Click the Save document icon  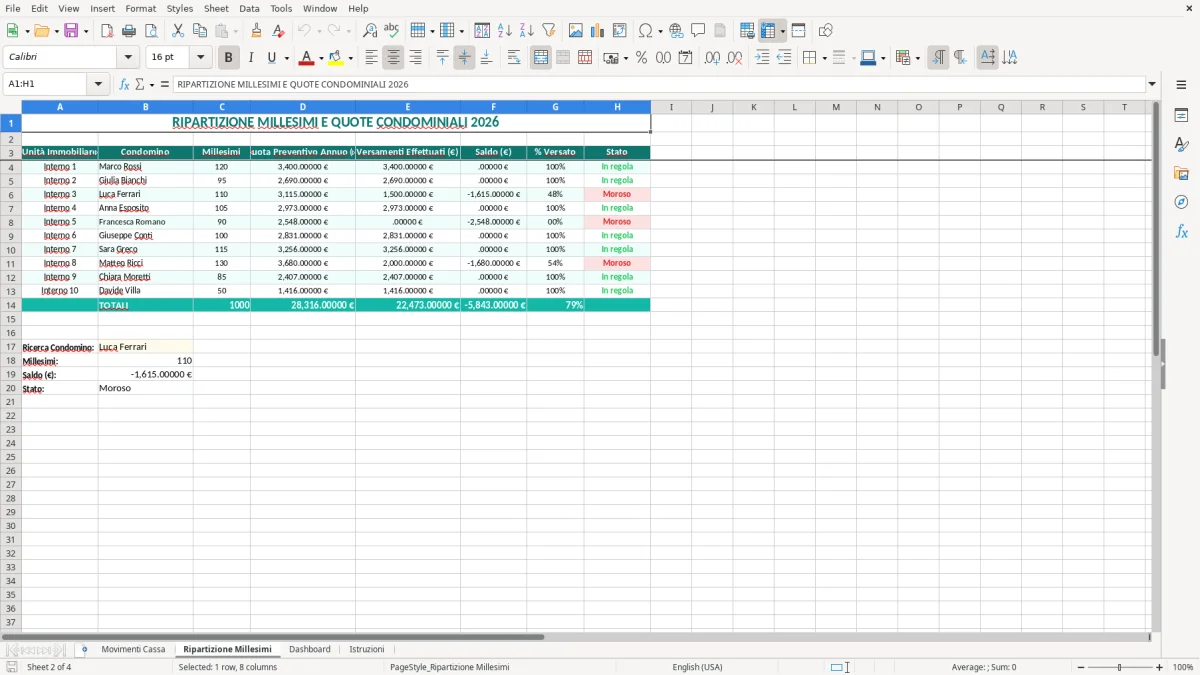coord(71,31)
